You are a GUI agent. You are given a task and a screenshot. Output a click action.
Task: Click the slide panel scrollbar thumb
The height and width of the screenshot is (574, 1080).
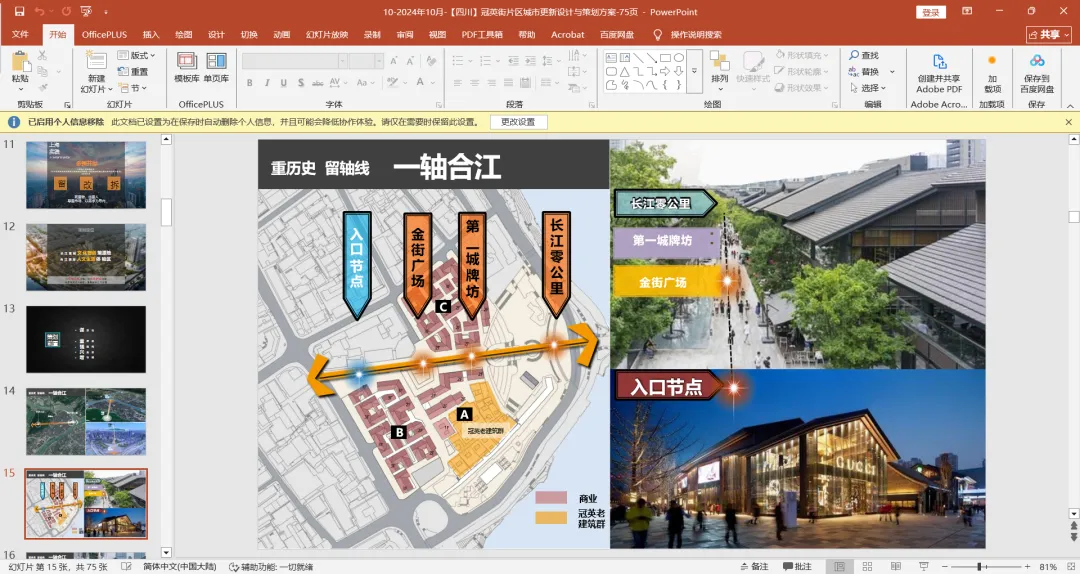(x=166, y=212)
